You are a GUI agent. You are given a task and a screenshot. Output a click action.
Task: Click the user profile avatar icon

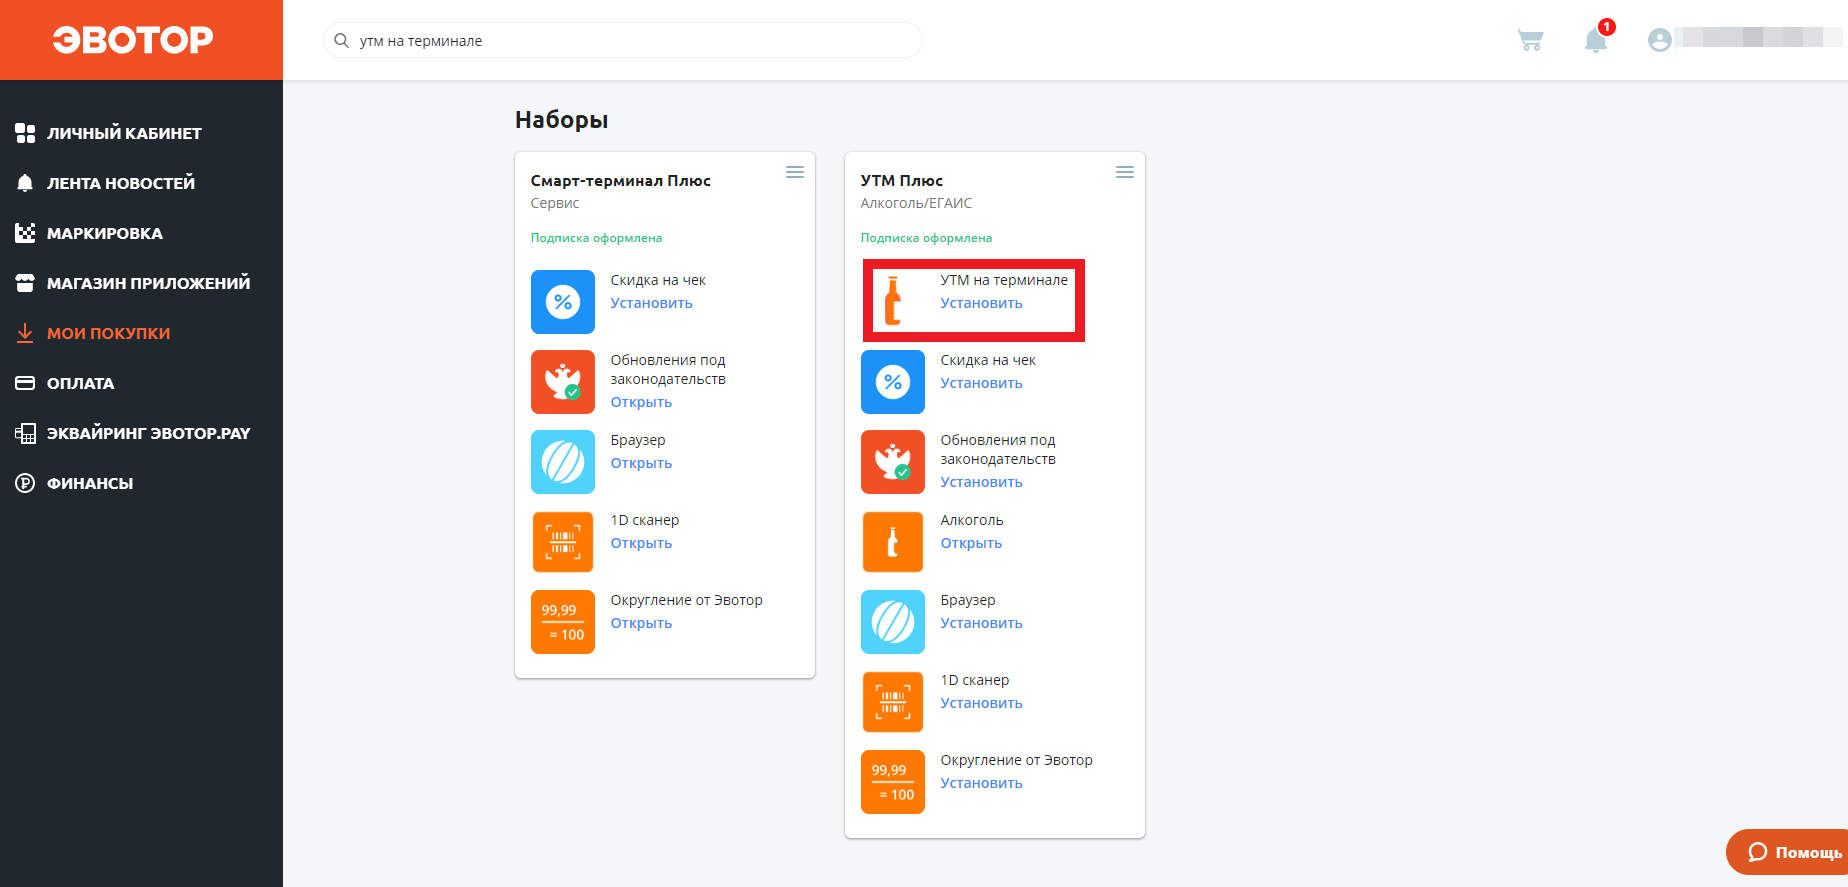[1660, 40]
